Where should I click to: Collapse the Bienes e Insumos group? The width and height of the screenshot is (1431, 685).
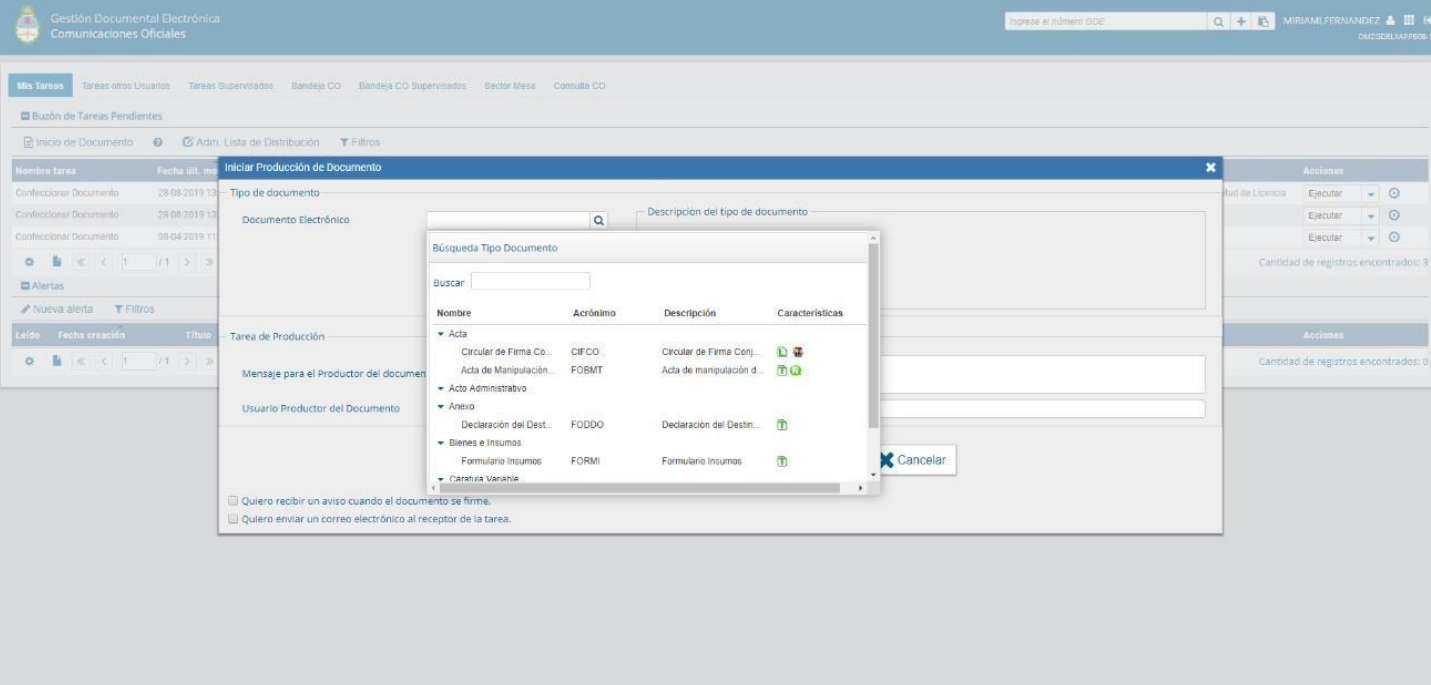pyautogui.click(x=441, y=443)
